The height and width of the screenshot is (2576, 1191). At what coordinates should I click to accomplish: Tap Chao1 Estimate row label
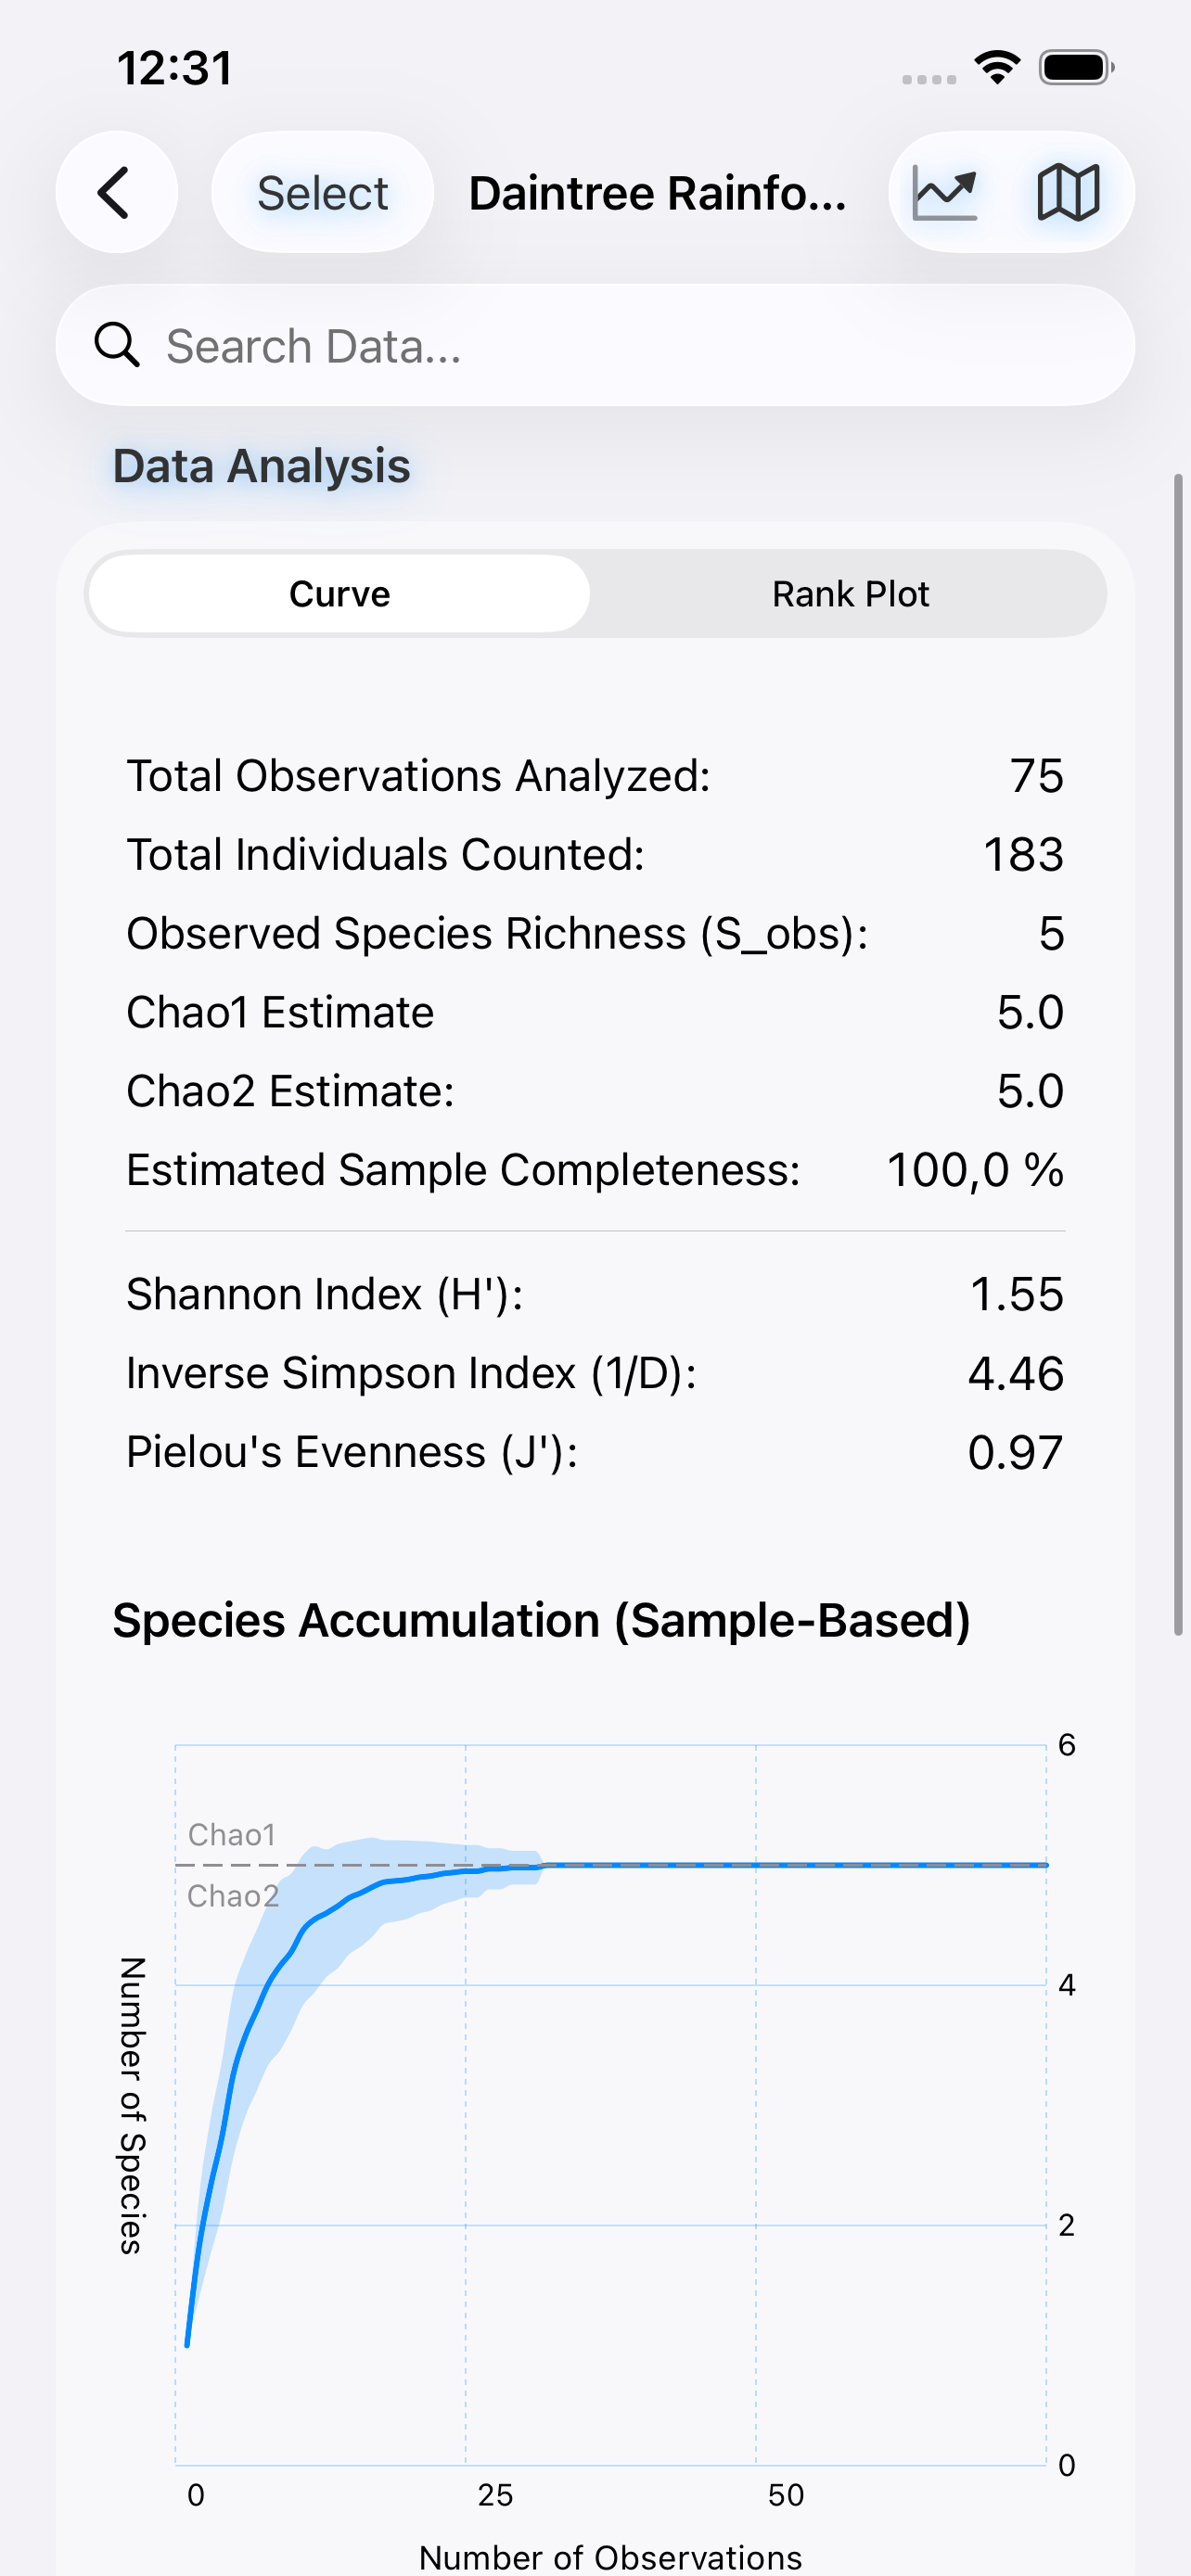(280, 1012)
